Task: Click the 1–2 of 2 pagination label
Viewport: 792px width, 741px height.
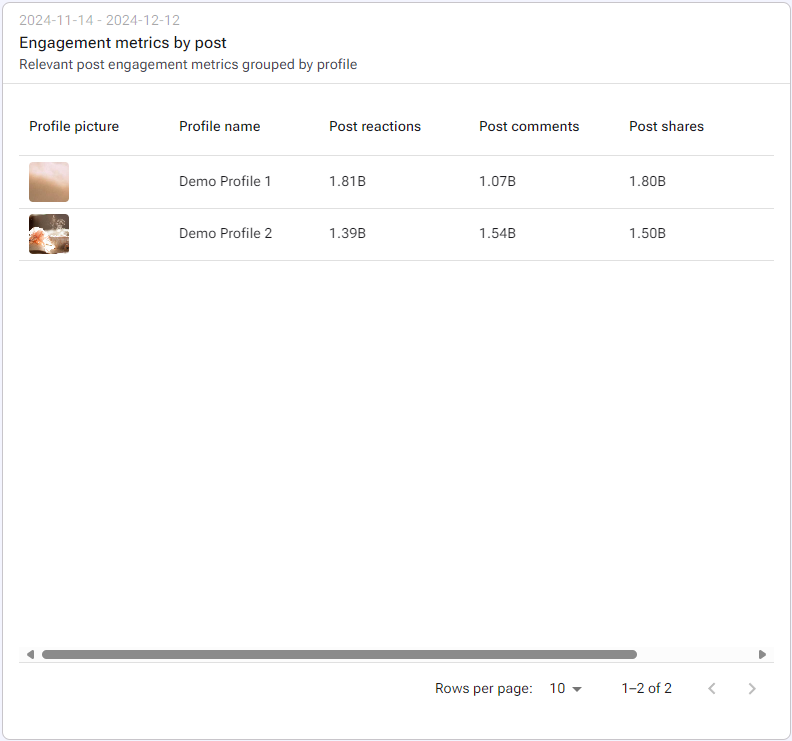Action: tap(647, 688)
